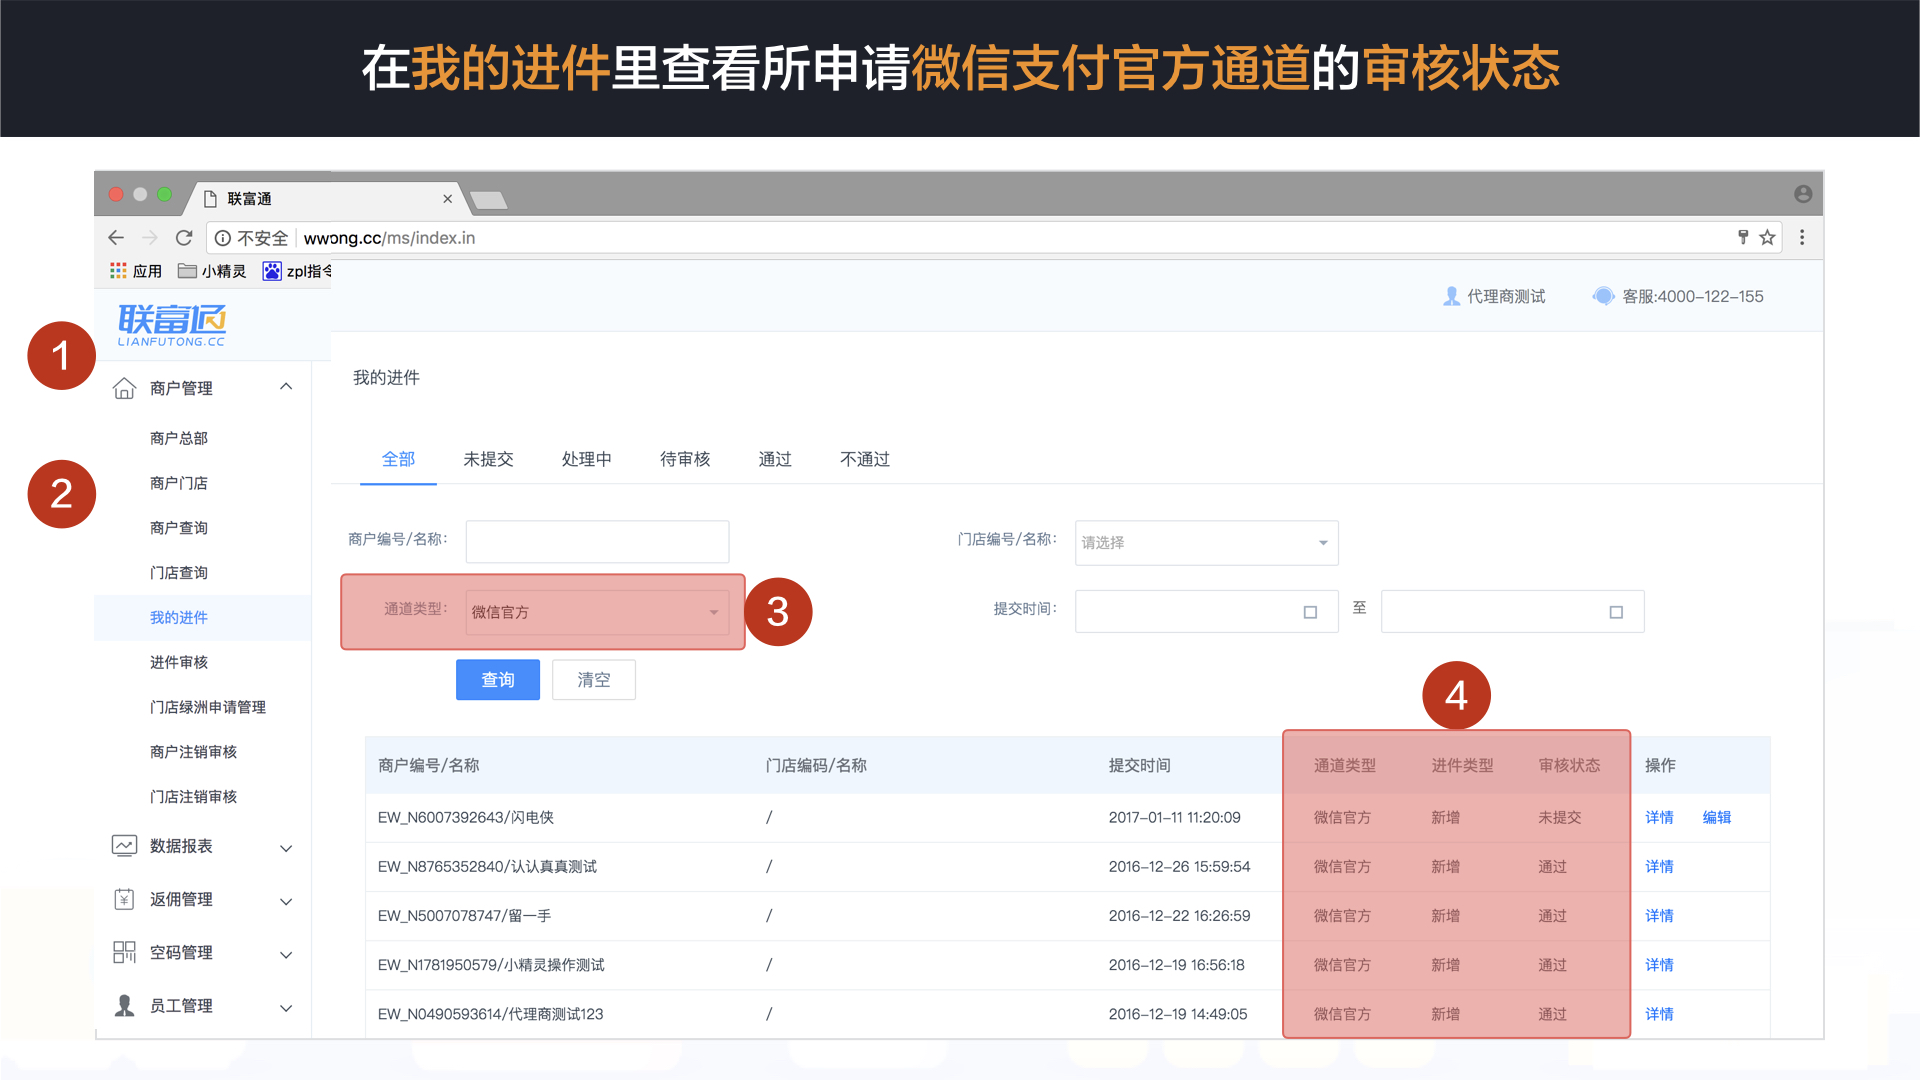
Task: Open calendar icon of start date field
Action: coord(1310,612)
